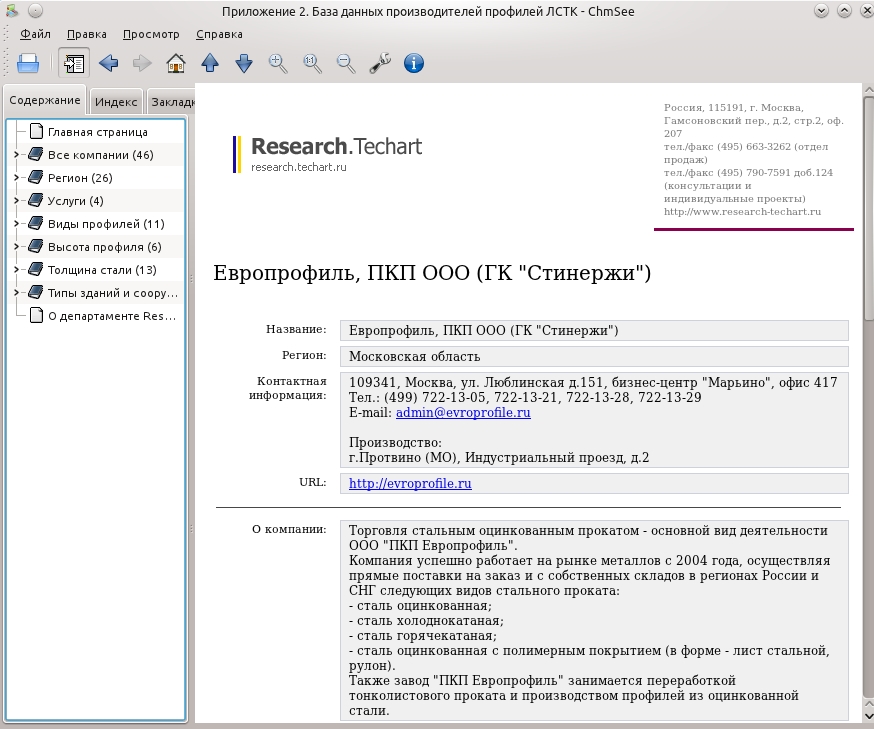Open the admin@evroprofile.ru email link

tap(463, 412)
